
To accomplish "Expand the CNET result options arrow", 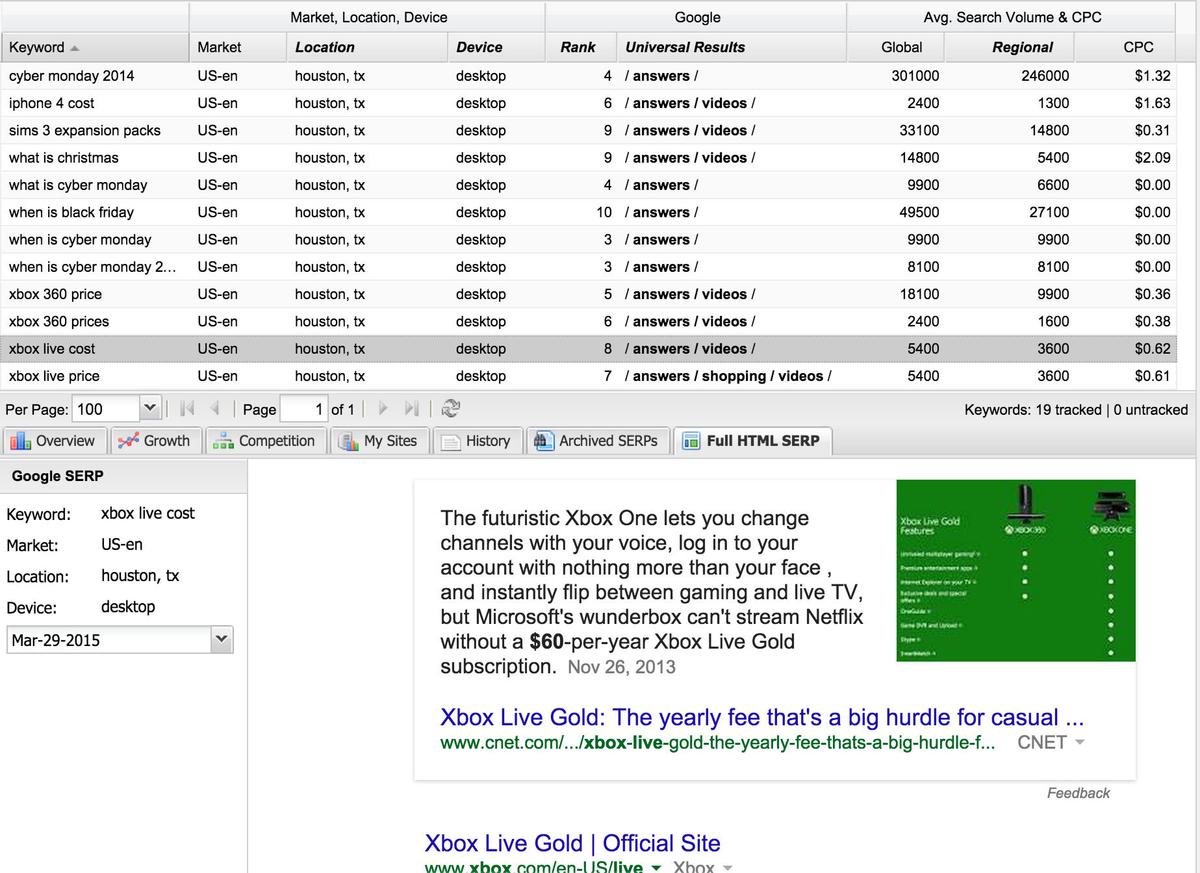I will [1079, 743].
